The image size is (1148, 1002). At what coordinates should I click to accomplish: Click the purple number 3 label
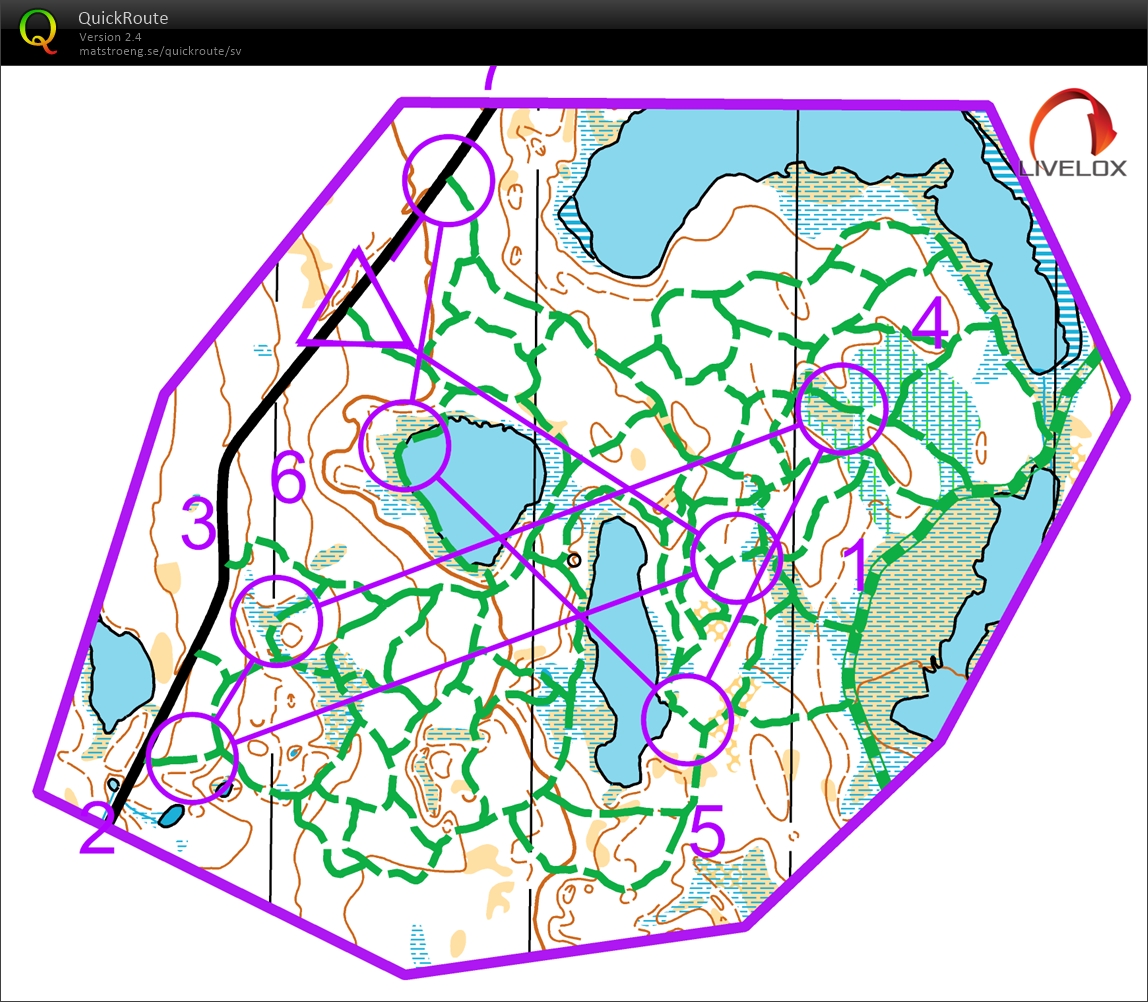coord(198,523)
